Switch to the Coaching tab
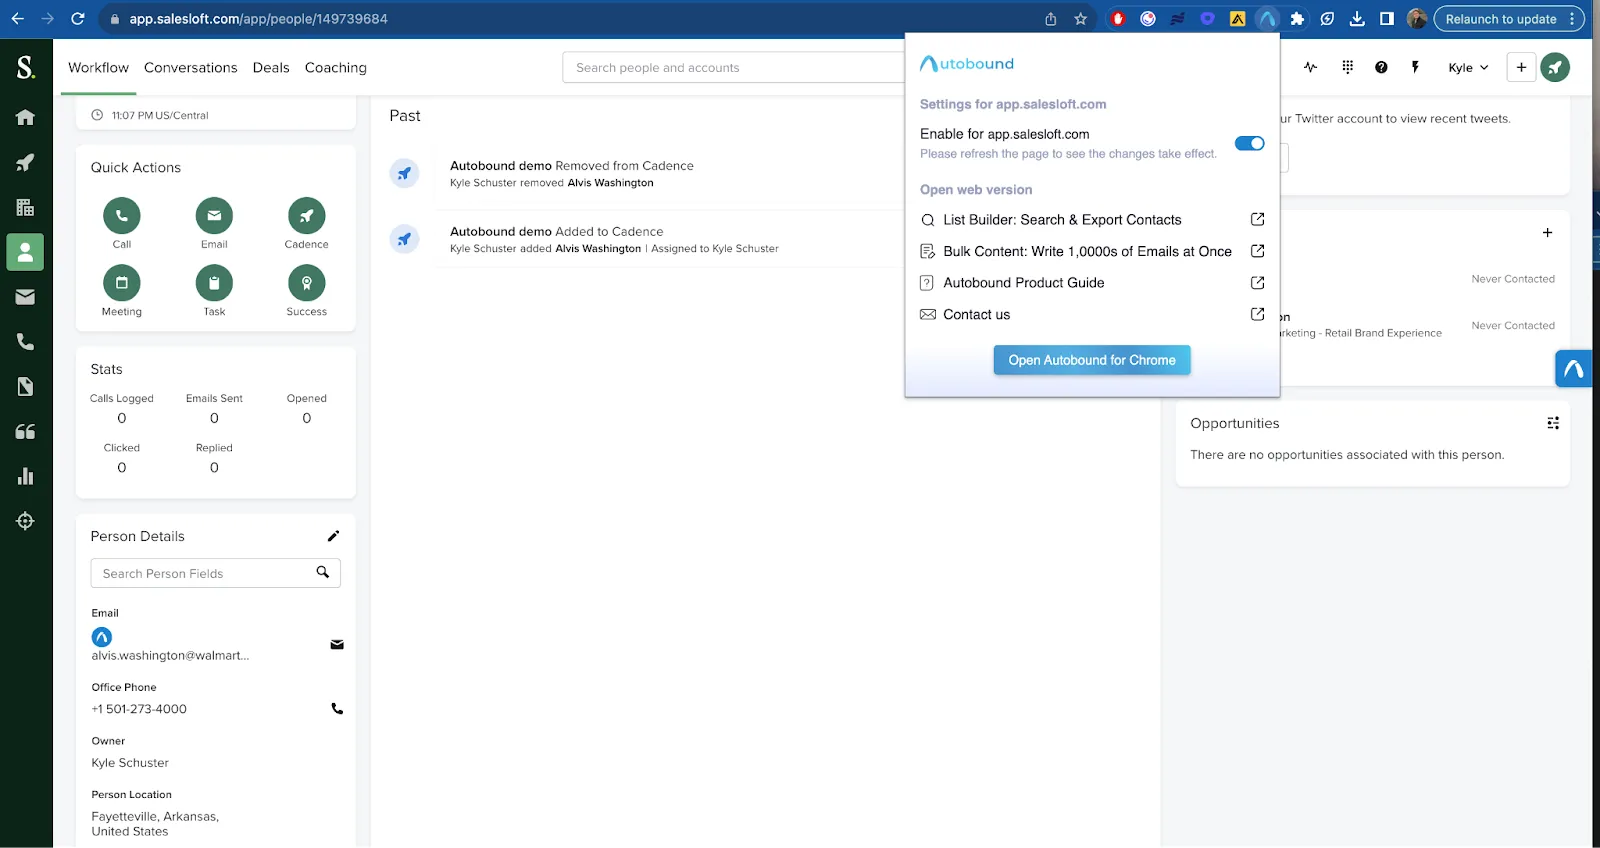The image size is (1600, 848). click(336, 67)
